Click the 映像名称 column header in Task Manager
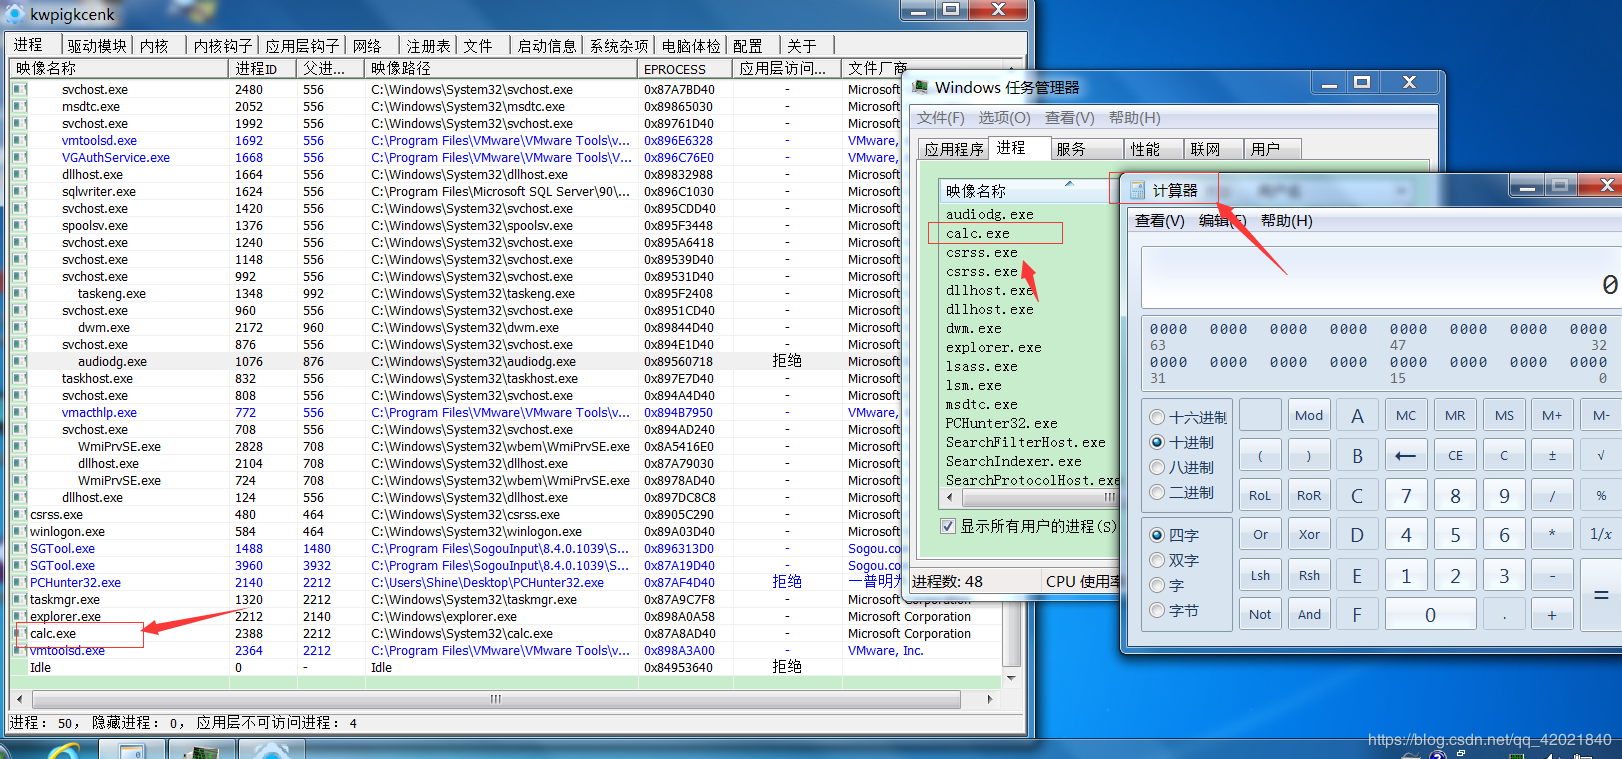The width and height of the screenshot is (1622, 759). pyautogui.click(x=1023, y=190)
